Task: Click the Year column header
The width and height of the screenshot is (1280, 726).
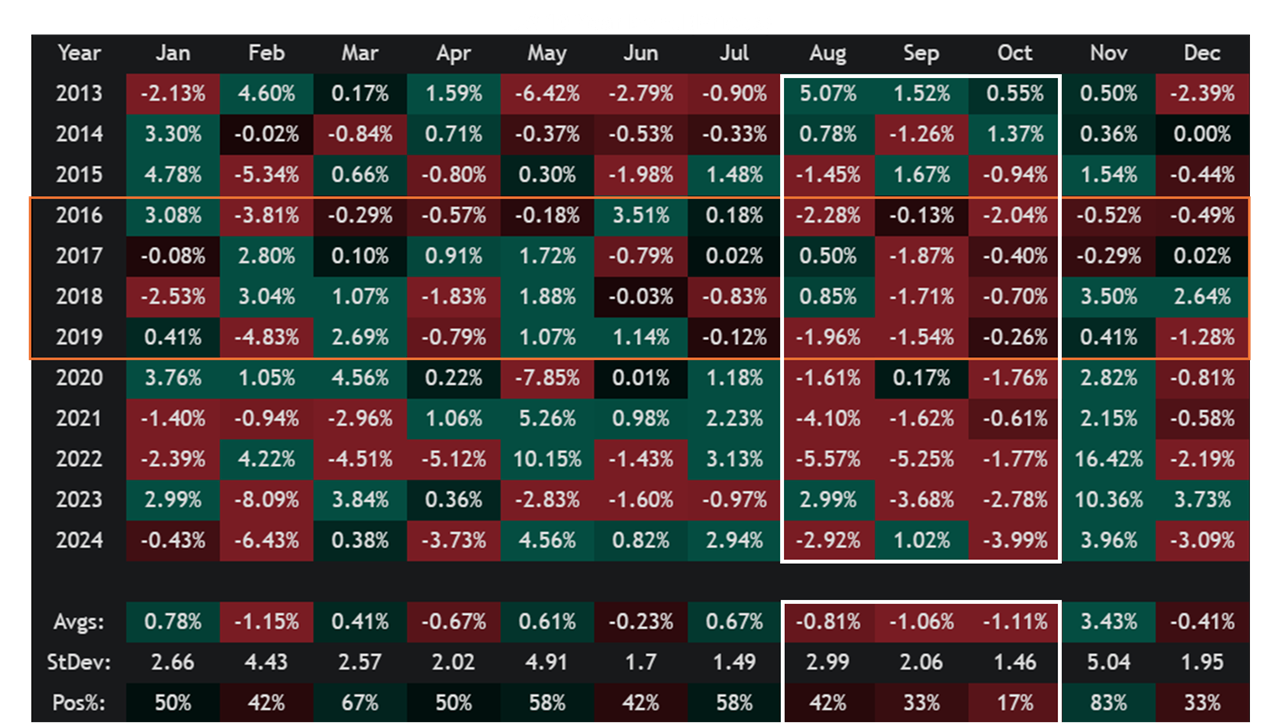Action: 79,54
